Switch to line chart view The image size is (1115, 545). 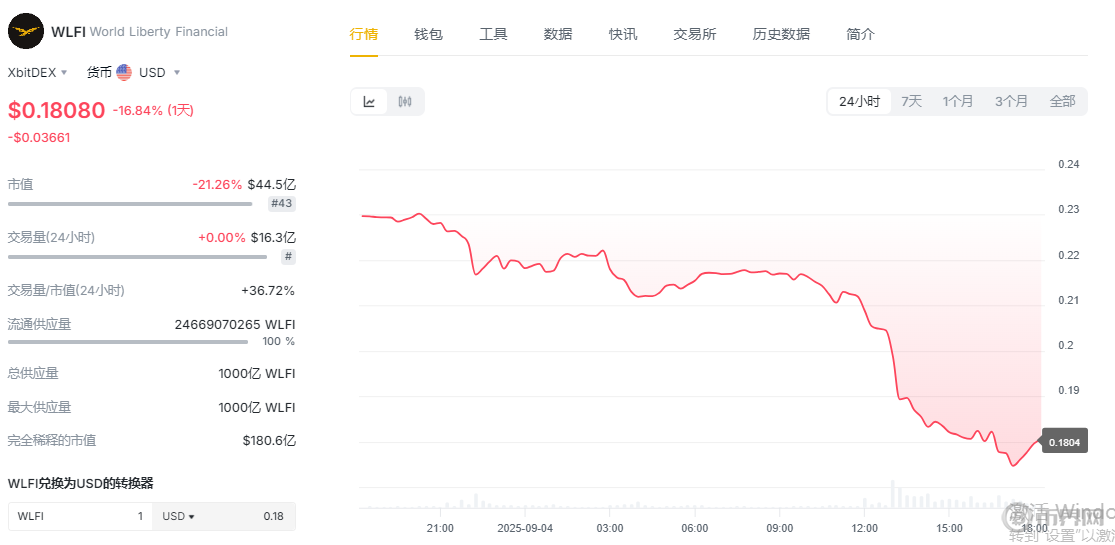[x=369, y=101]
